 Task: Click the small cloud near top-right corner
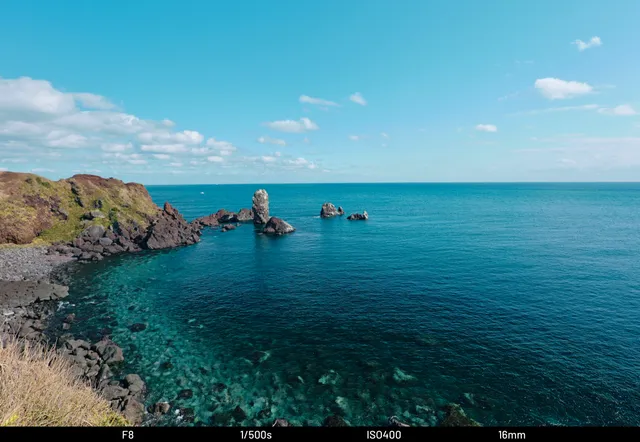pos(587,43)
